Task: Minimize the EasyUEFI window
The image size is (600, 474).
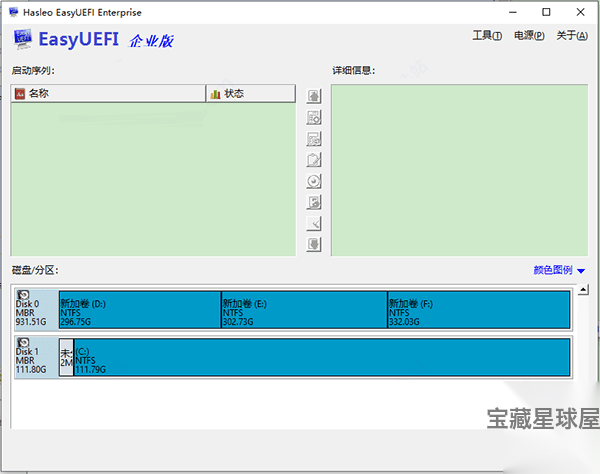Action: [x=513, y=12]
